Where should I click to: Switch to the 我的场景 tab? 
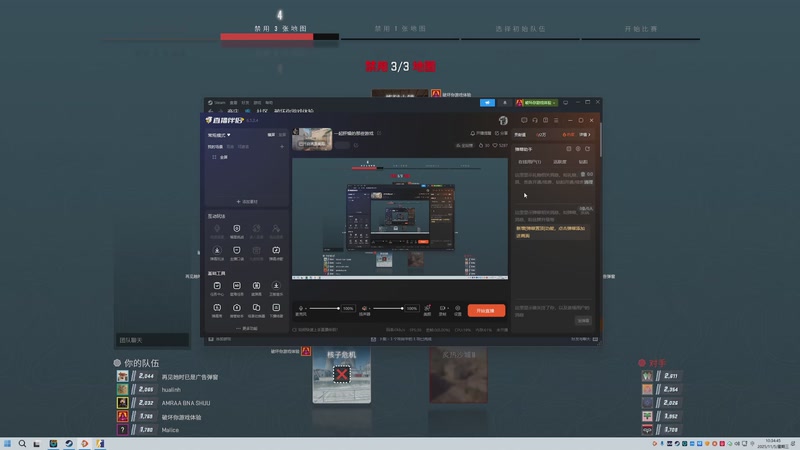pyautogui.click(x=215, y=147)
